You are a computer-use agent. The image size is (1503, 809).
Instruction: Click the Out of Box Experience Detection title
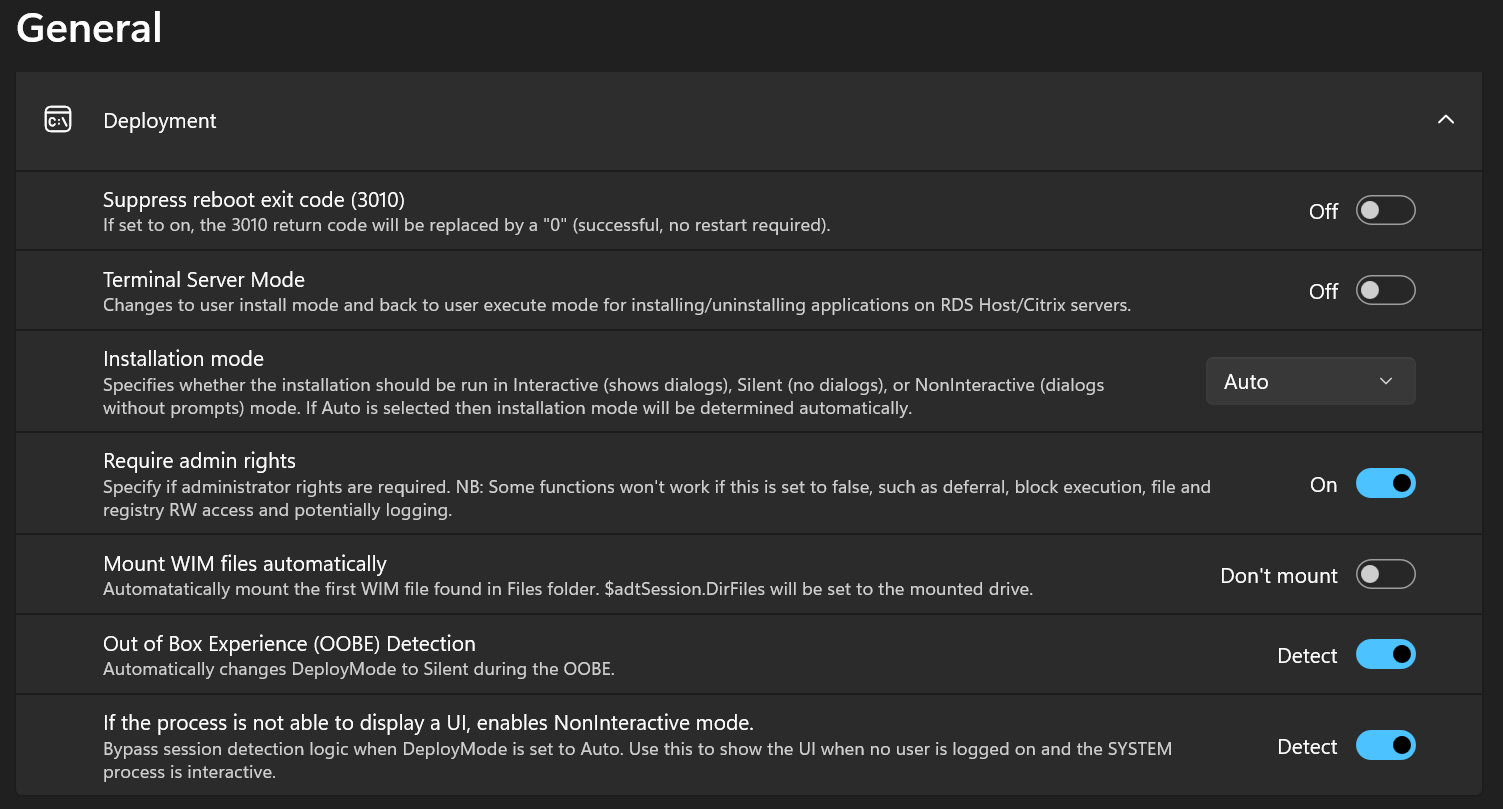click(289, 643)
